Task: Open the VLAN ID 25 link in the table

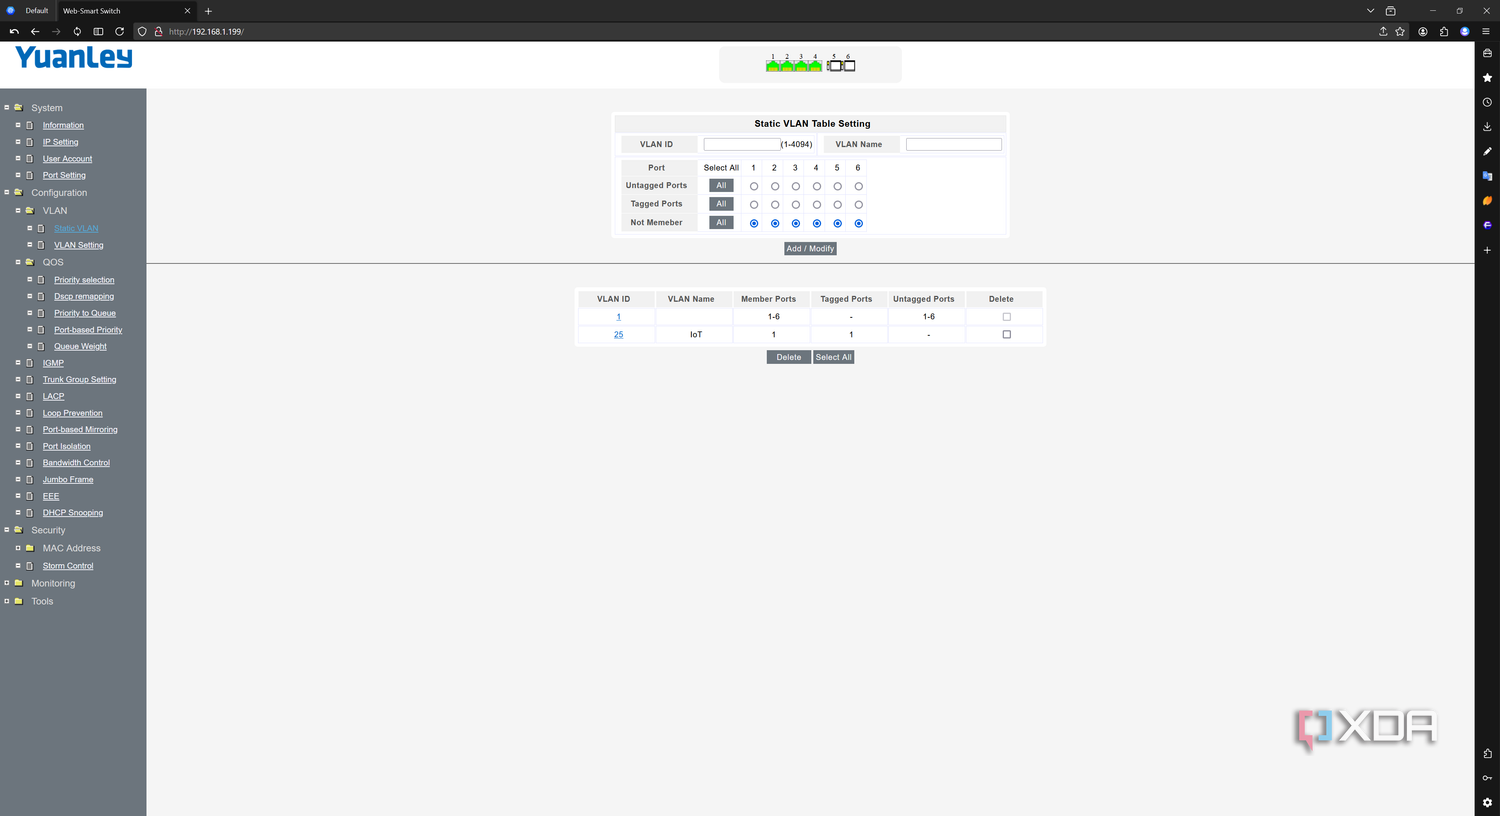Action: [618, 335]
